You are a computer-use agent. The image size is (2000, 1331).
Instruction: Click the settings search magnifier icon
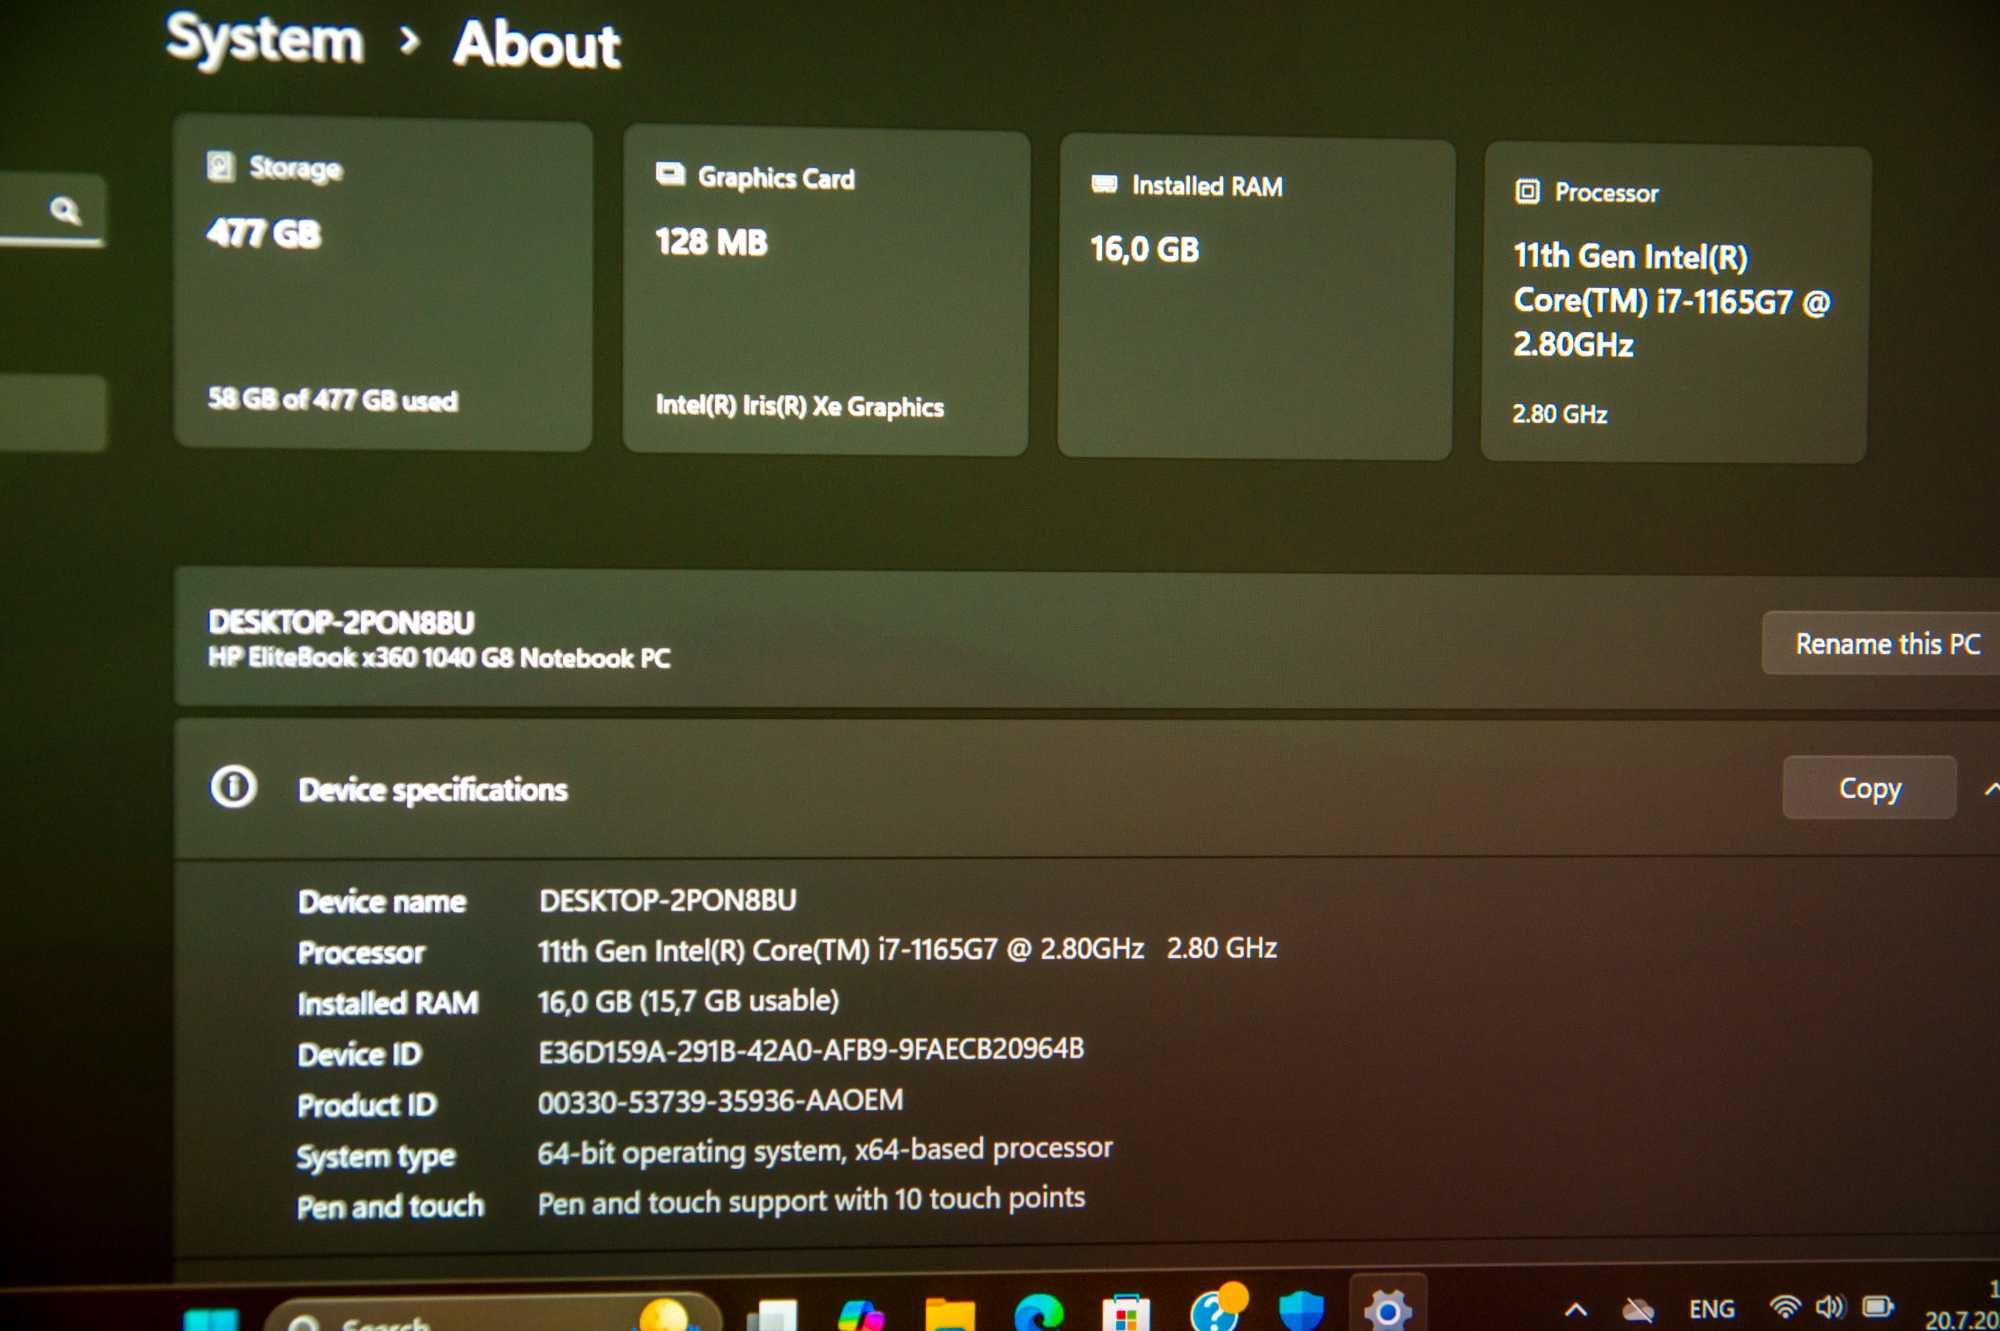tap(65, 210)
